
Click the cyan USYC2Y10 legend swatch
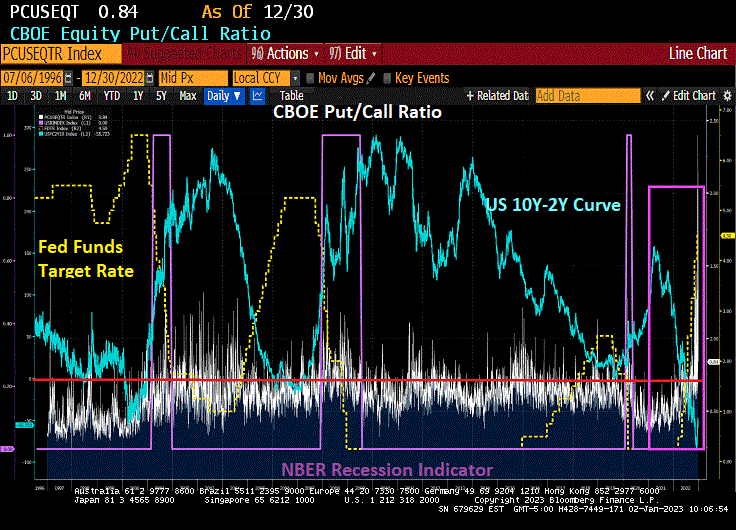click(41, 135)
